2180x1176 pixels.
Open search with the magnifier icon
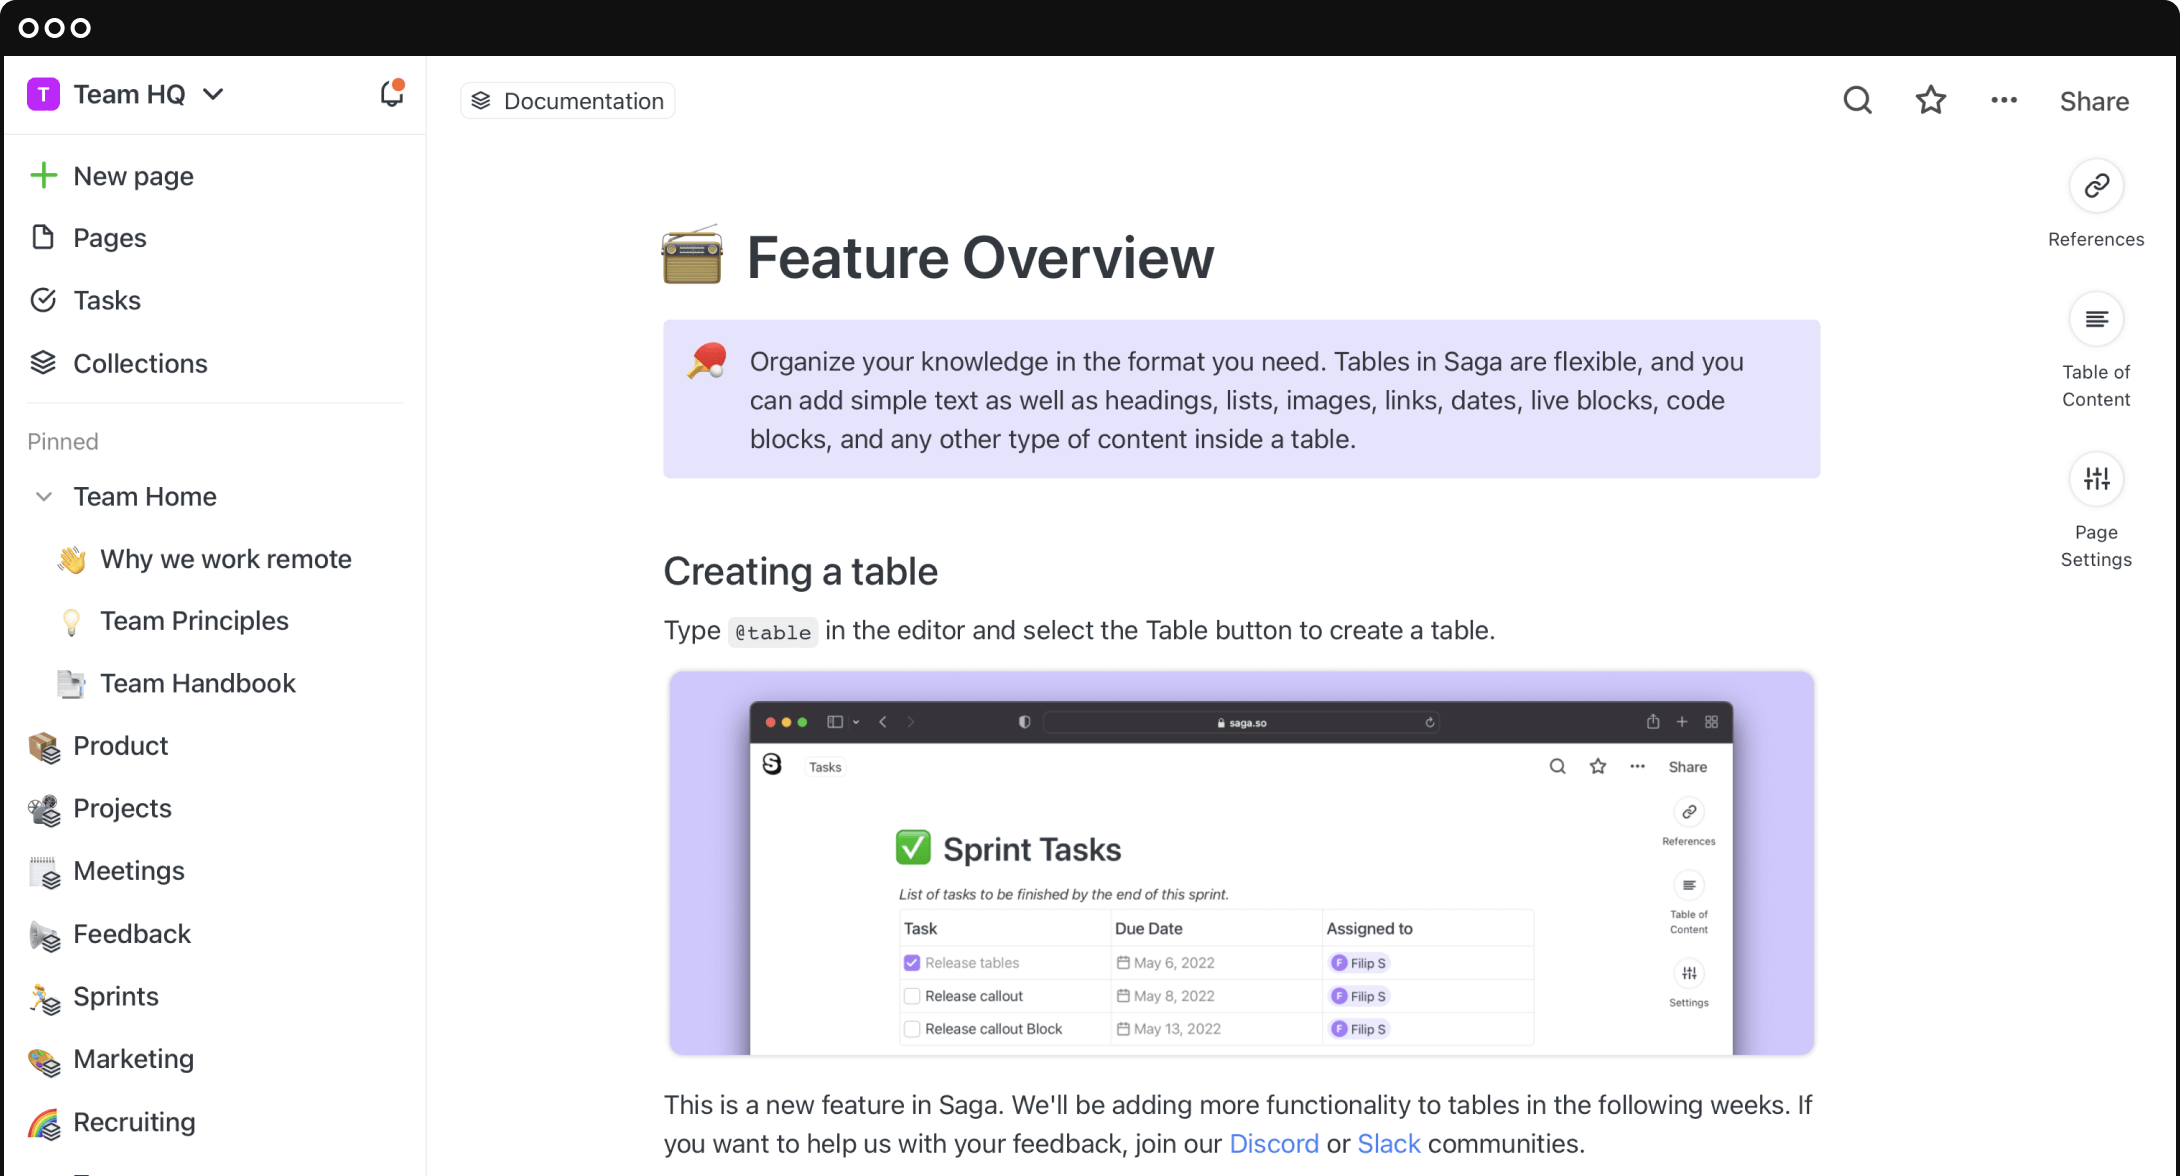[x=1857, y=100]
